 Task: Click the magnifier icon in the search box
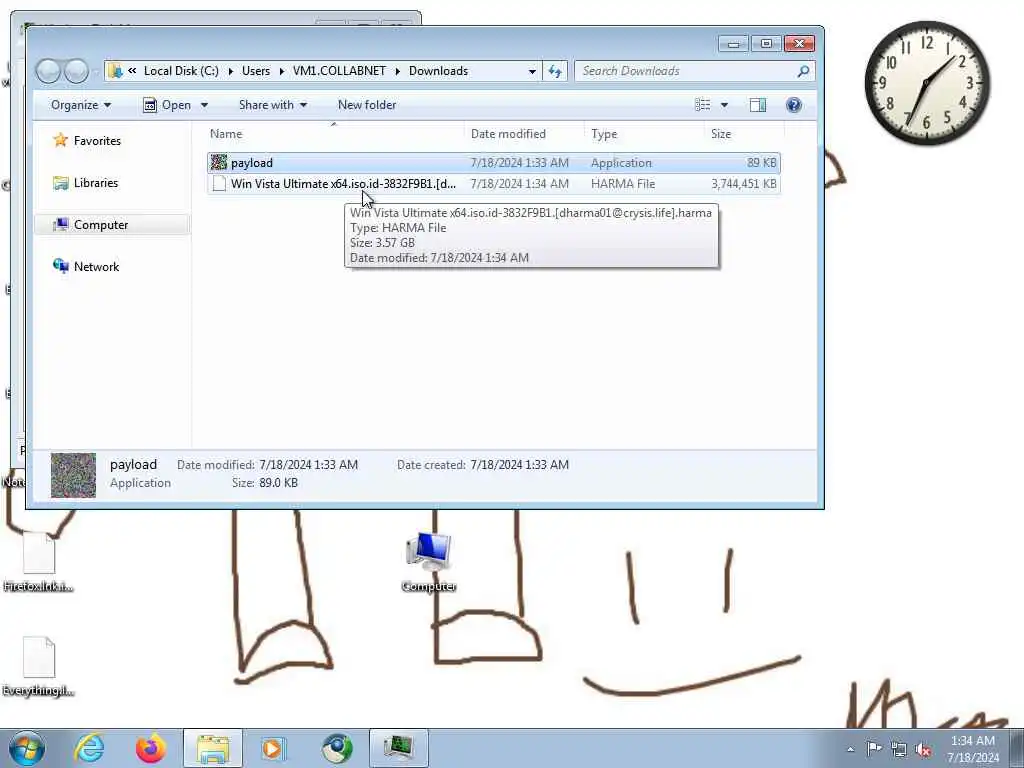(804, 71)
